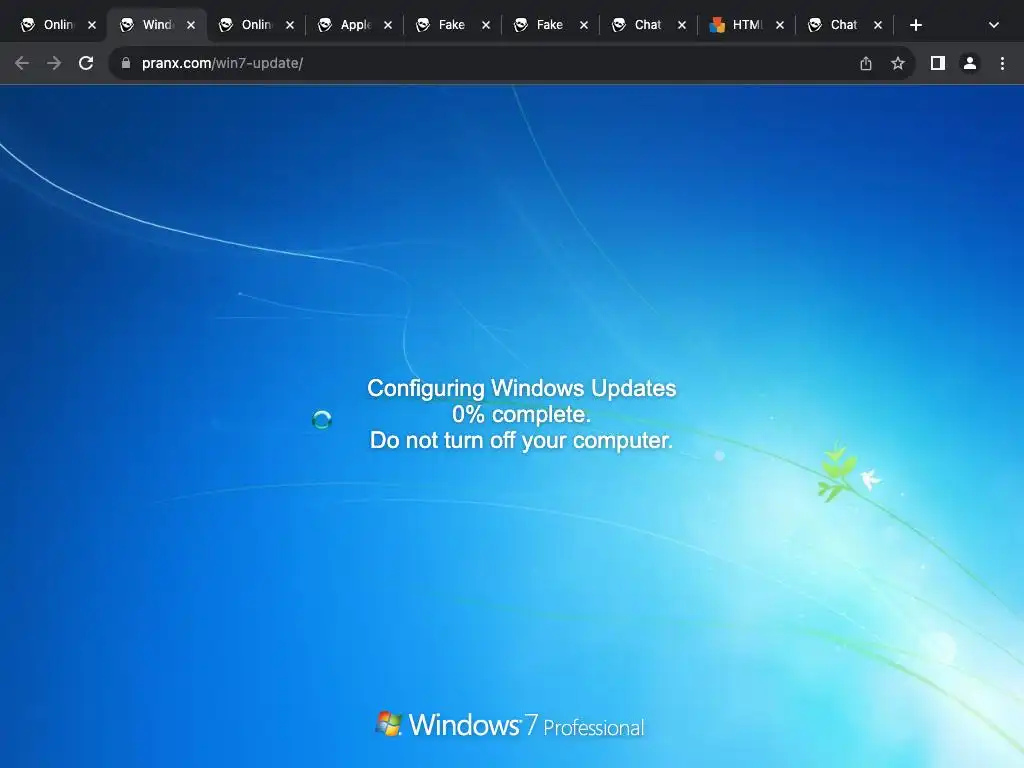The height and width of the screenshot is (768, 1024).
Task: Close the last Chat tab
Action: [x=878, y=25]
